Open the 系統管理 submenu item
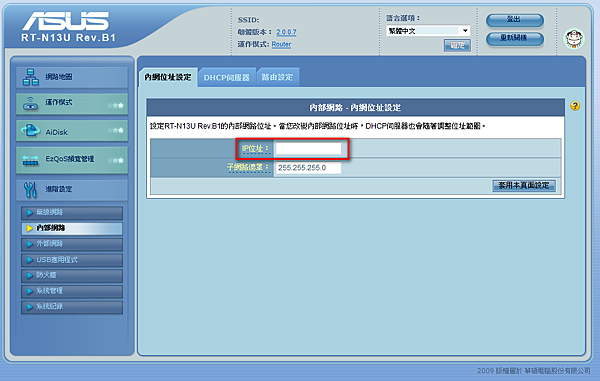 pyautogui.click(x=72, y=291)
